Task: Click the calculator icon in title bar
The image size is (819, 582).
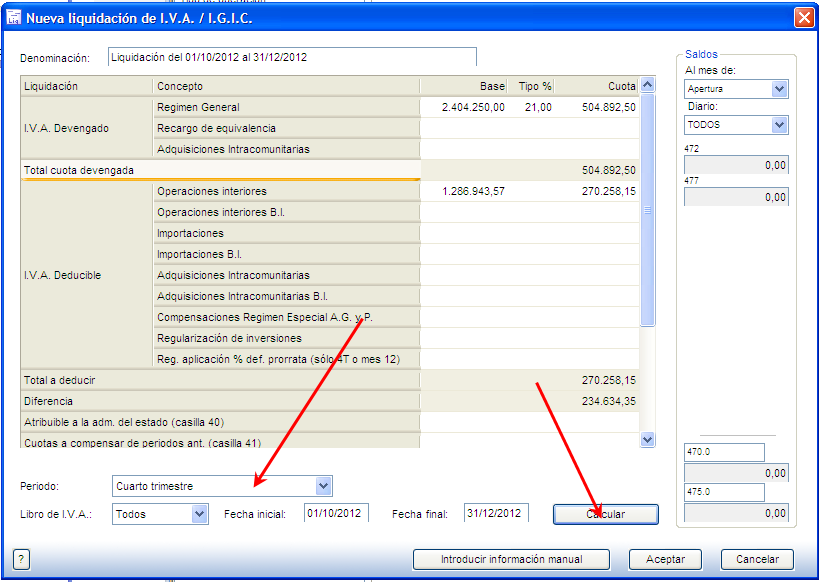Action: pos(13,17)
